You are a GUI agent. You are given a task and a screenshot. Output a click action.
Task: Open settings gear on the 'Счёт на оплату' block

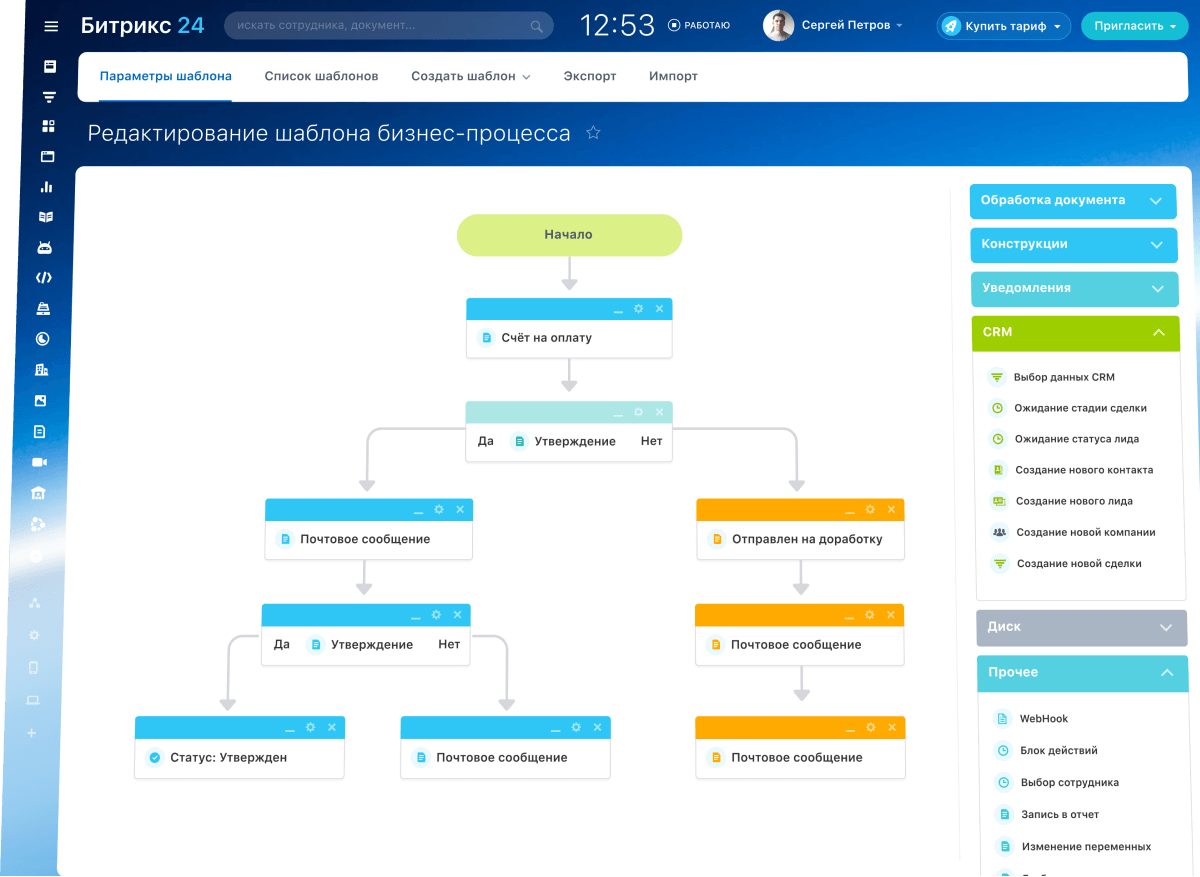(637, 310)
